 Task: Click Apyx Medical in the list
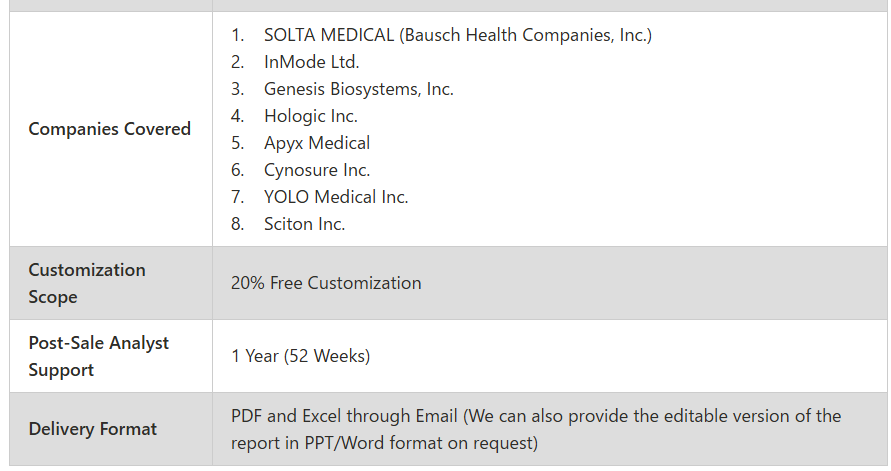(317, 143)
